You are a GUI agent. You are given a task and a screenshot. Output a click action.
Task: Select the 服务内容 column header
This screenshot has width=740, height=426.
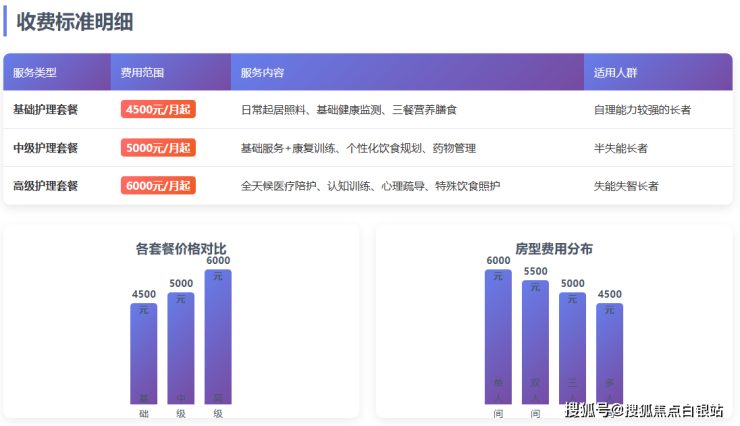pos(262,73)
